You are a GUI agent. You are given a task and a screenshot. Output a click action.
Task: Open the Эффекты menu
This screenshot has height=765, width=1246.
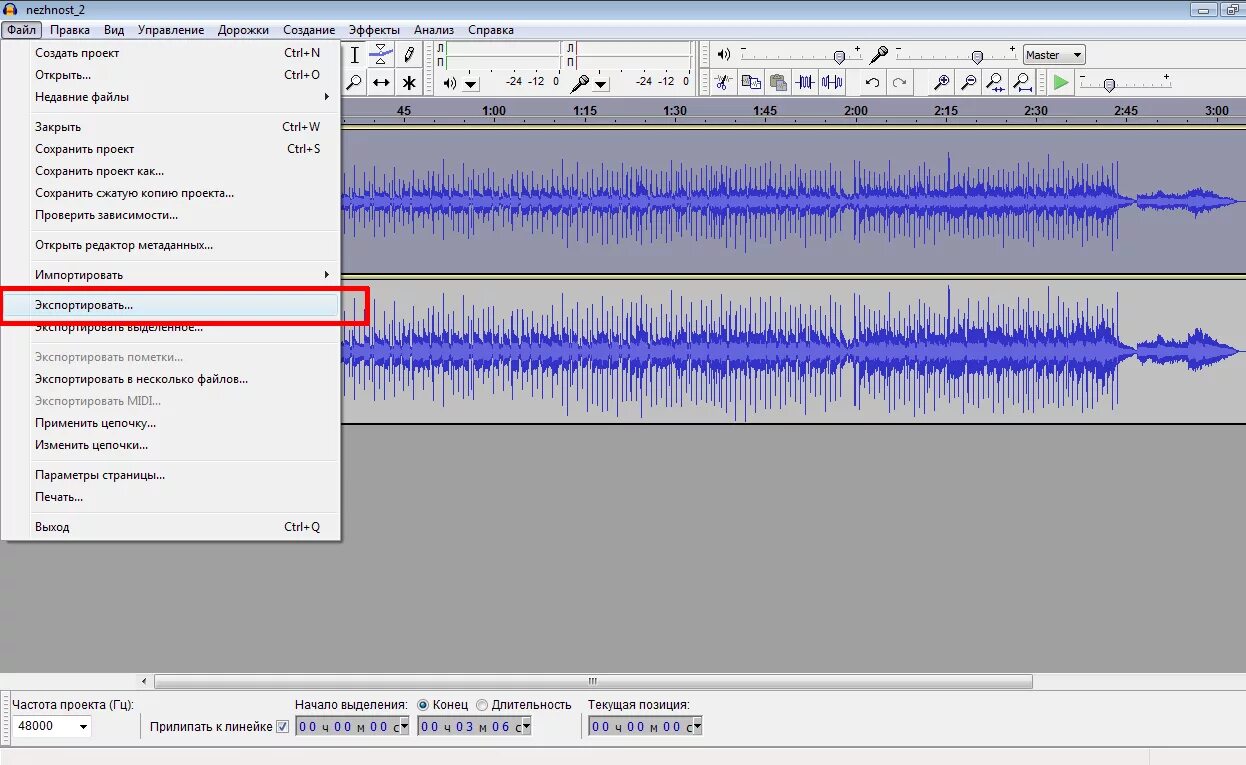(374, 30)
